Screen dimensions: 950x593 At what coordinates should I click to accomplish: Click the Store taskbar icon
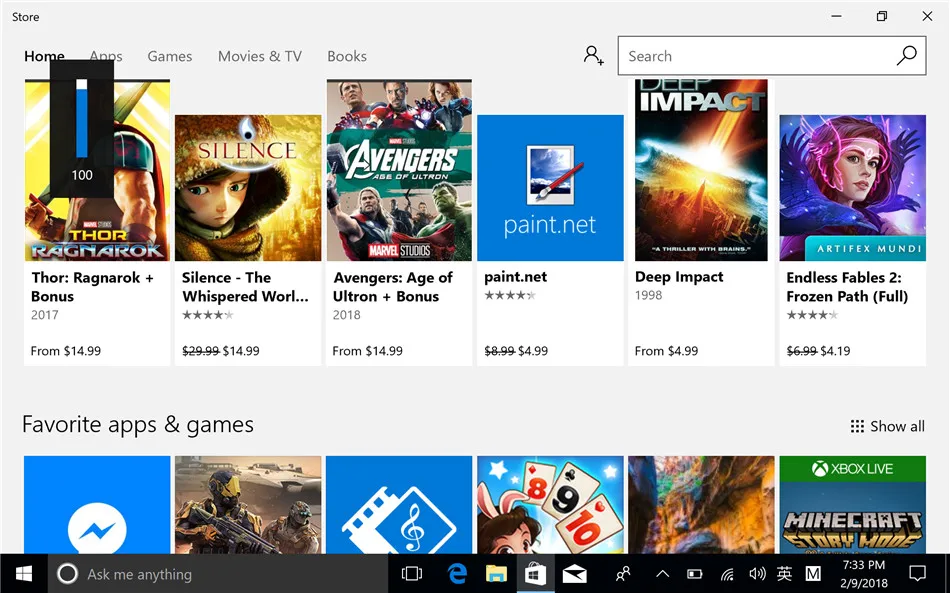(535, 574)
